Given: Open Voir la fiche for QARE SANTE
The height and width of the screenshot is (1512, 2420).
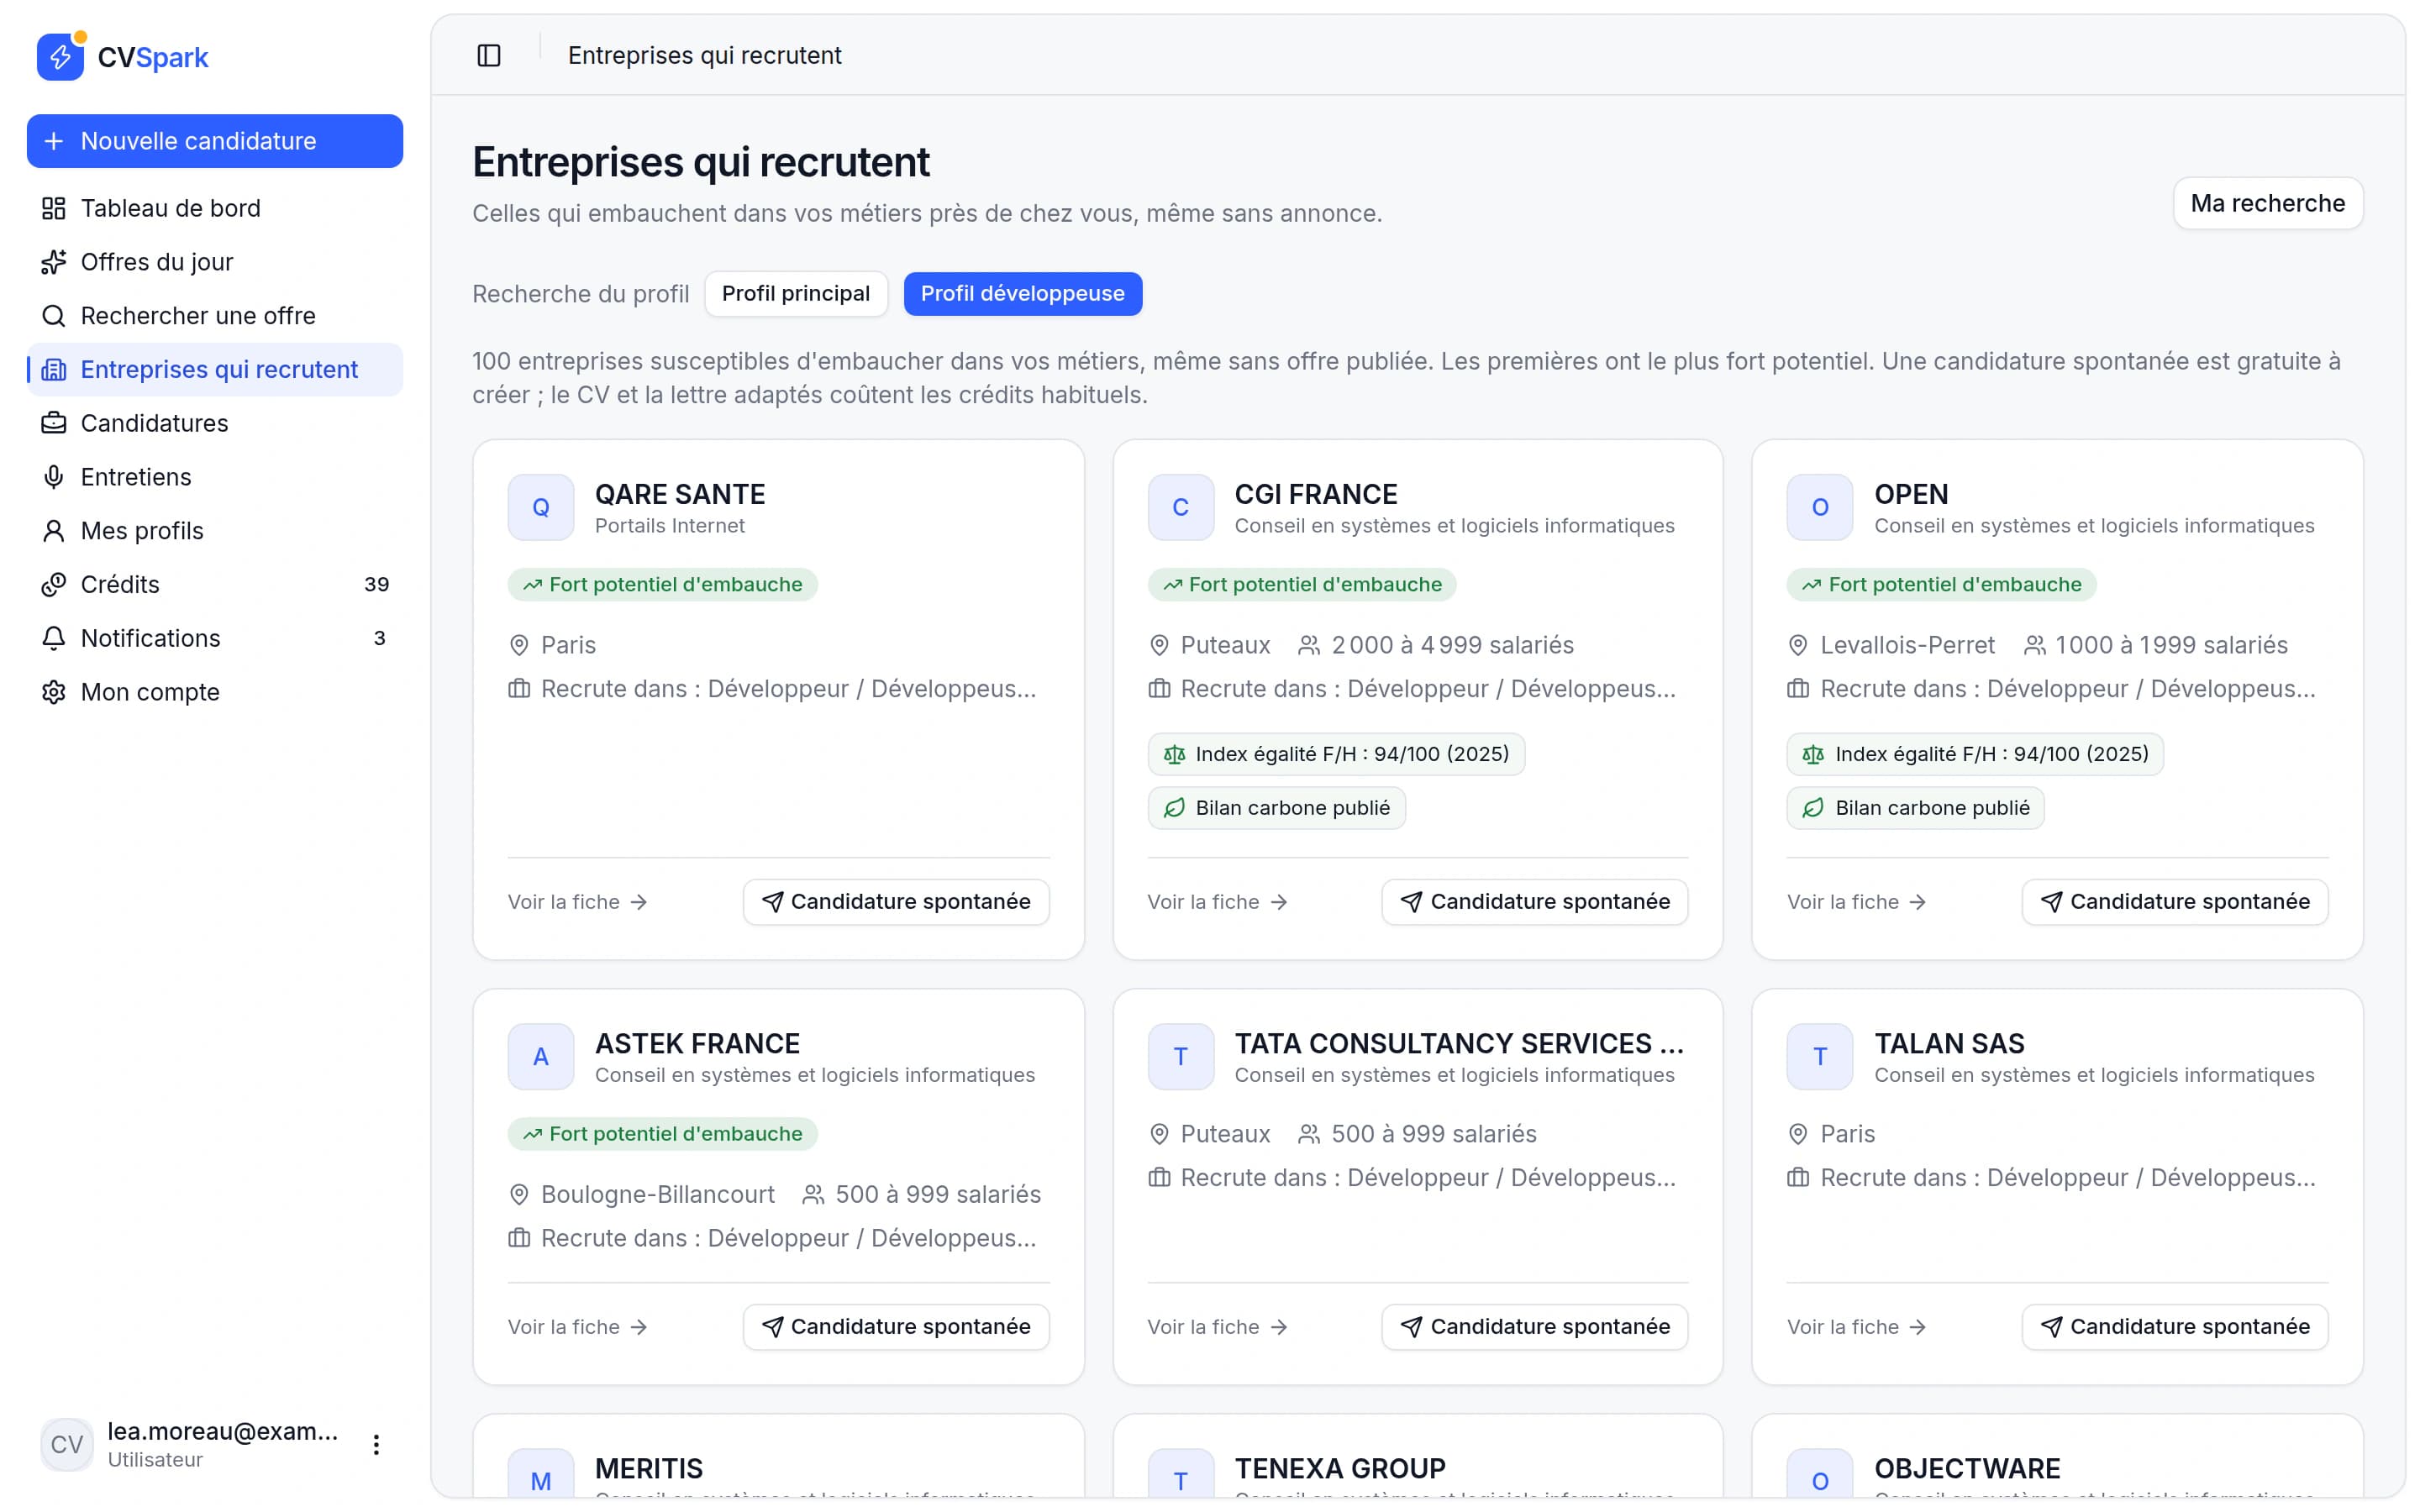Looking at the screenshot, I should pyautogui.click(x=578, y=902).
